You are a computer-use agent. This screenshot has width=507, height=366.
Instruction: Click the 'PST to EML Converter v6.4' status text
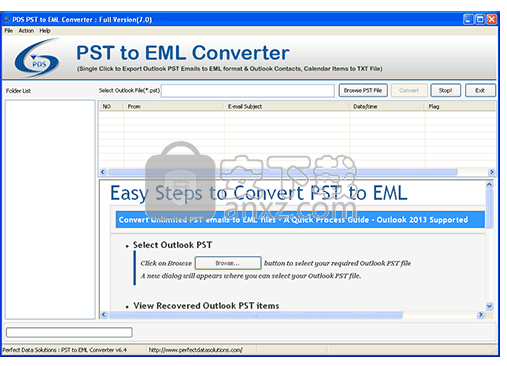point(94,350)
